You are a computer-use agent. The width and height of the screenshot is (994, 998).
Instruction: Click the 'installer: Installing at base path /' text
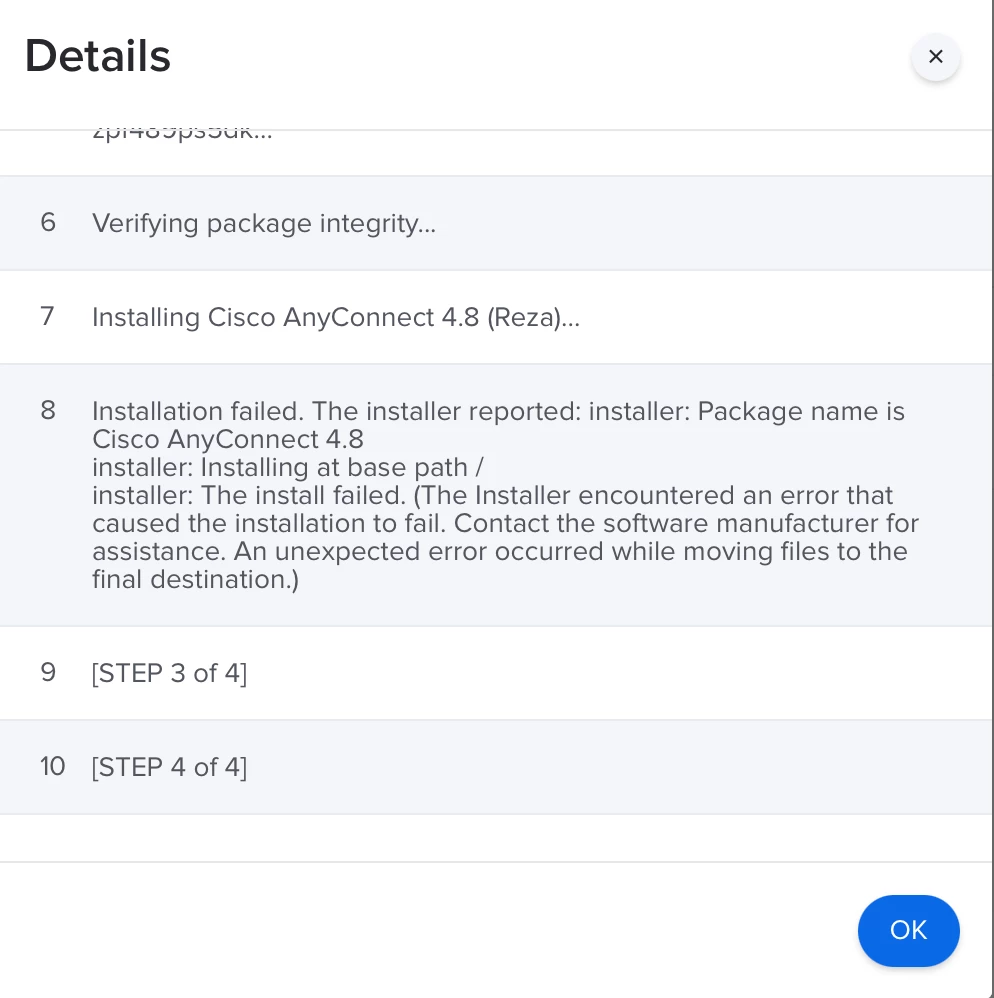[288, 467]
